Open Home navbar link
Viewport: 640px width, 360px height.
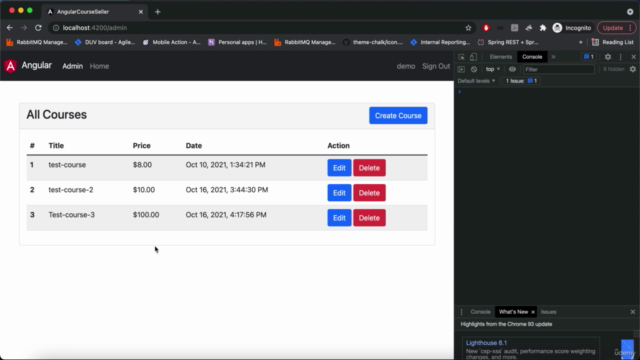(99, 66)
